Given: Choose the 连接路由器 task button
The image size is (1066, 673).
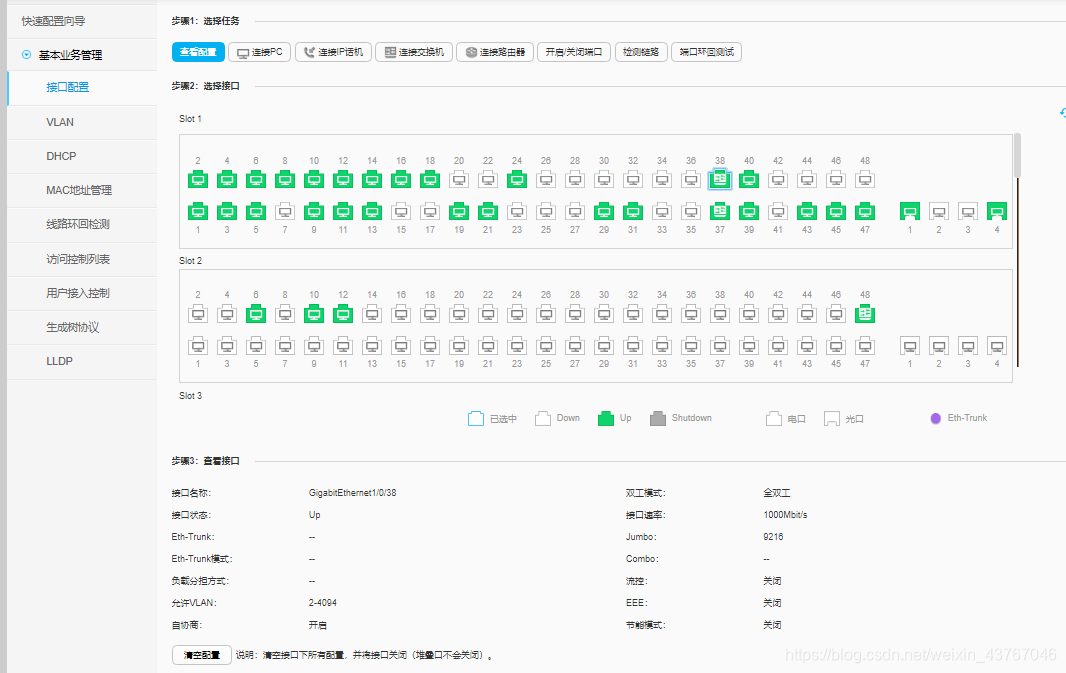Looking at the screenshot, I should pyautogui.click(x=495, y=52).
